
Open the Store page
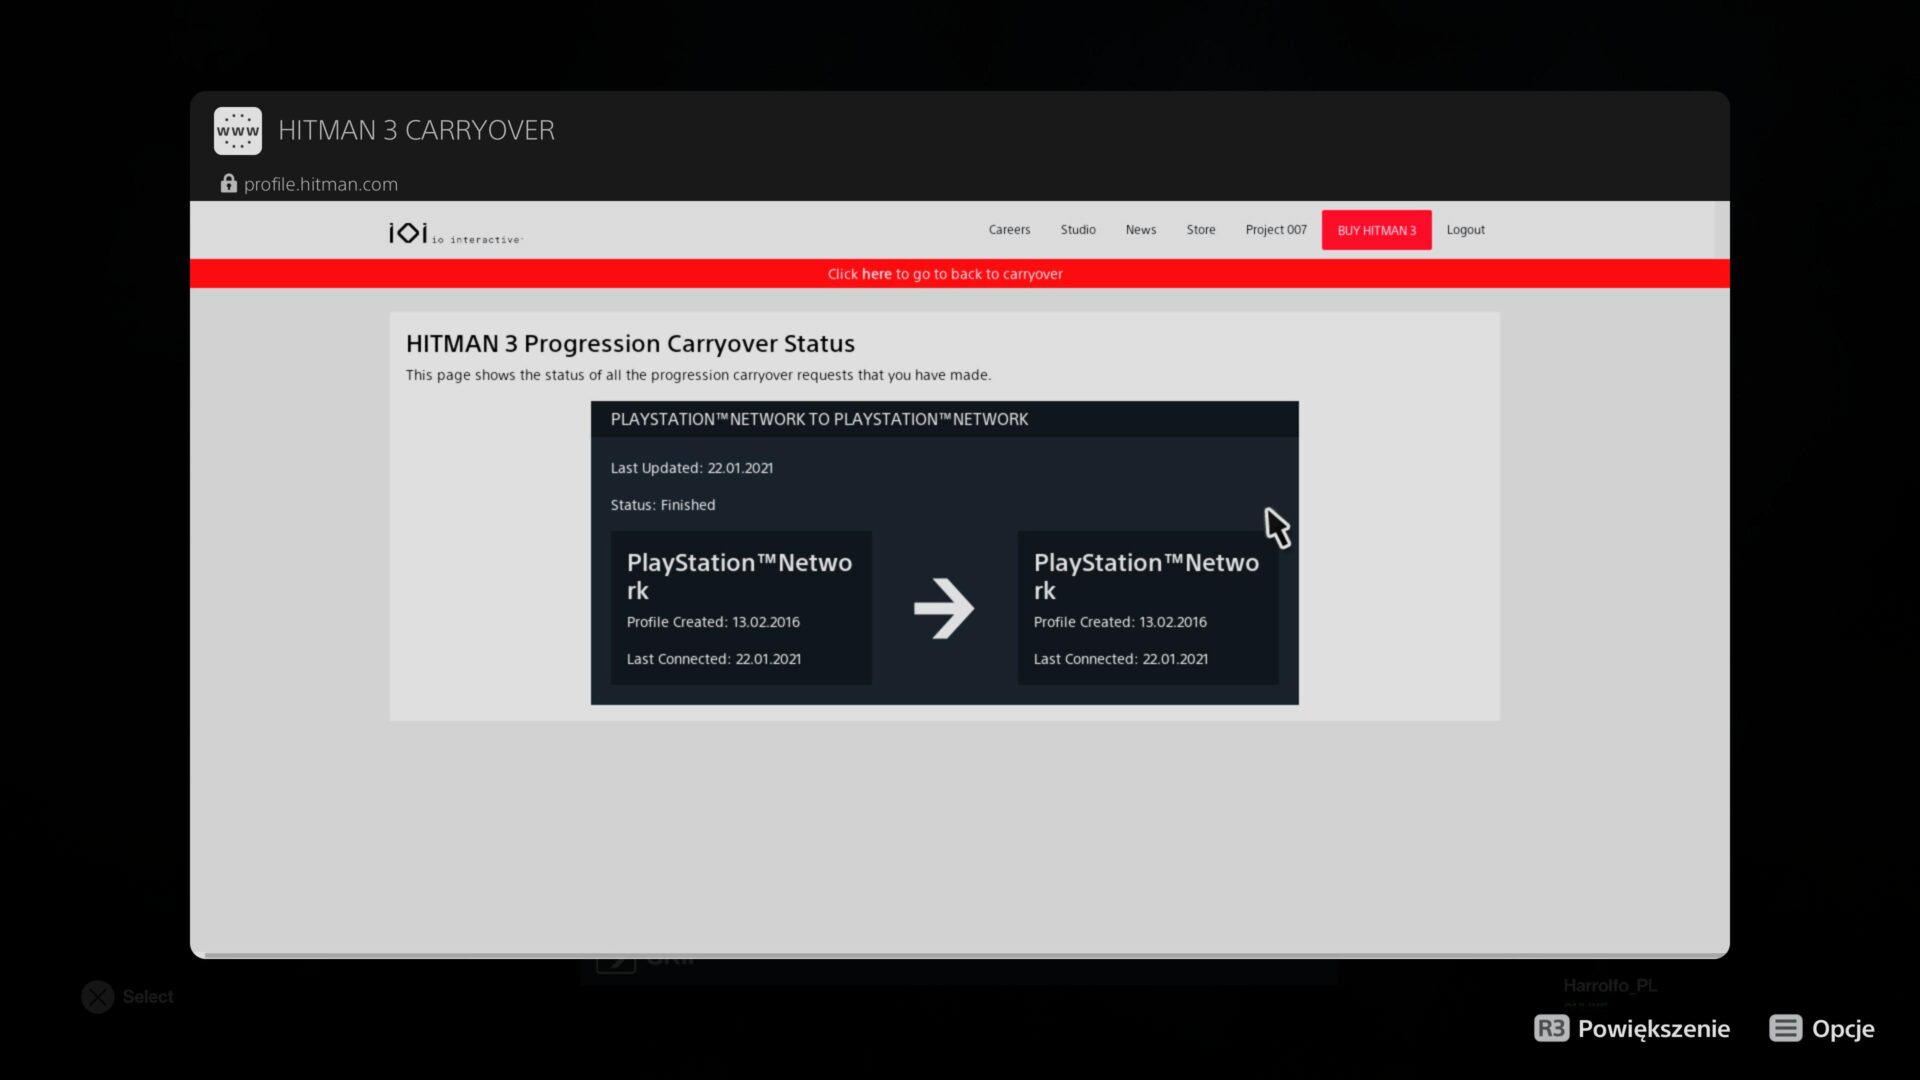[1201, 230]
